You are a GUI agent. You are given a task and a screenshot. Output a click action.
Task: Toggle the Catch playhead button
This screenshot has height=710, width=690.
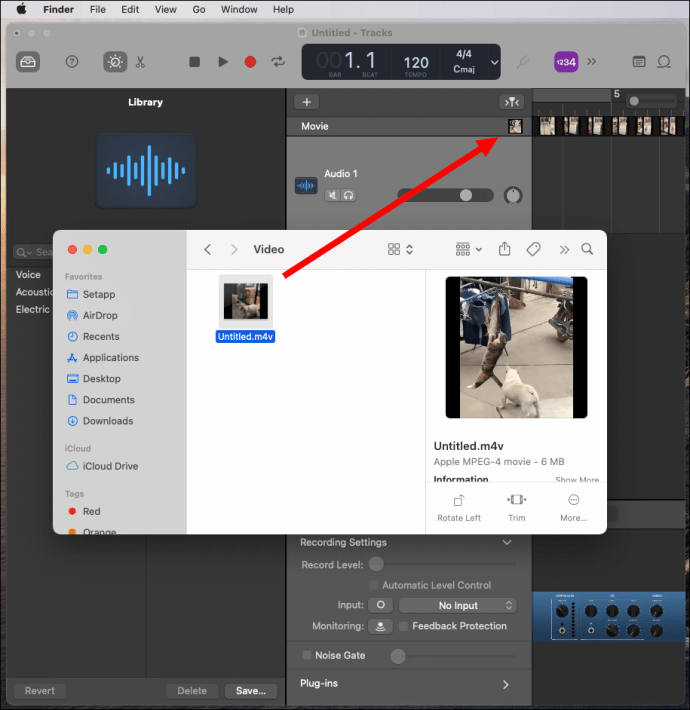click(x=512, y=102)
